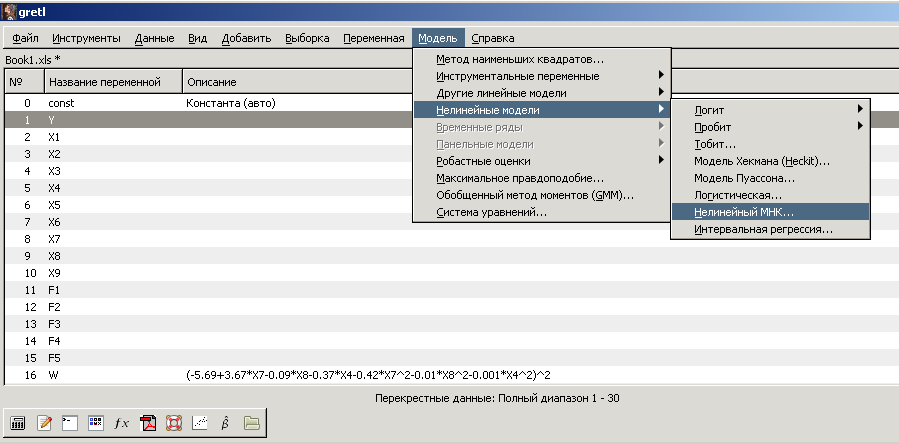
Task: Select variable X5 row
Action: (x=451, y=205)
